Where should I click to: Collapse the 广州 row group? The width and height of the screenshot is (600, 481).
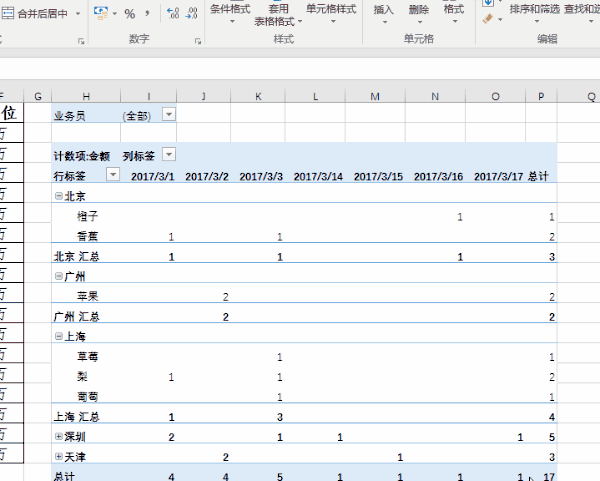58,276
